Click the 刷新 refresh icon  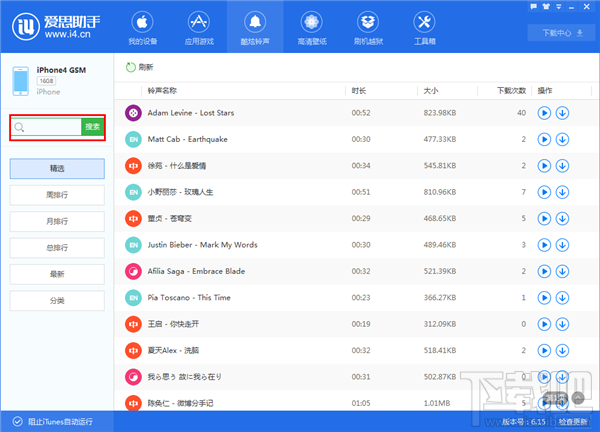130,67
